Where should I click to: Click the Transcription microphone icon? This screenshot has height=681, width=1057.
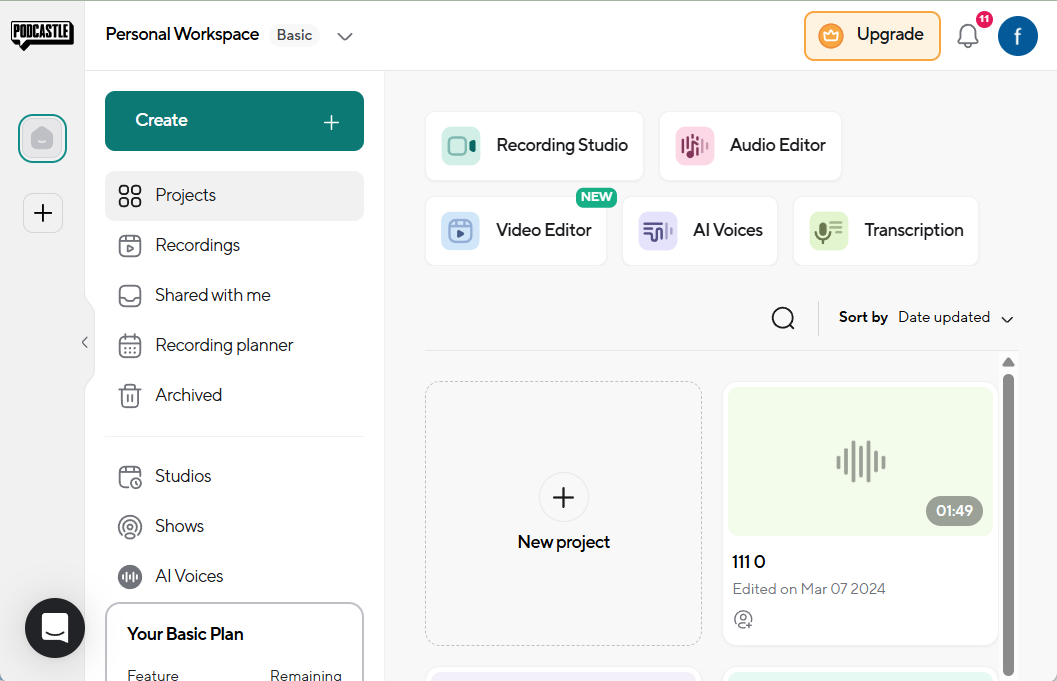pos(828,231)
